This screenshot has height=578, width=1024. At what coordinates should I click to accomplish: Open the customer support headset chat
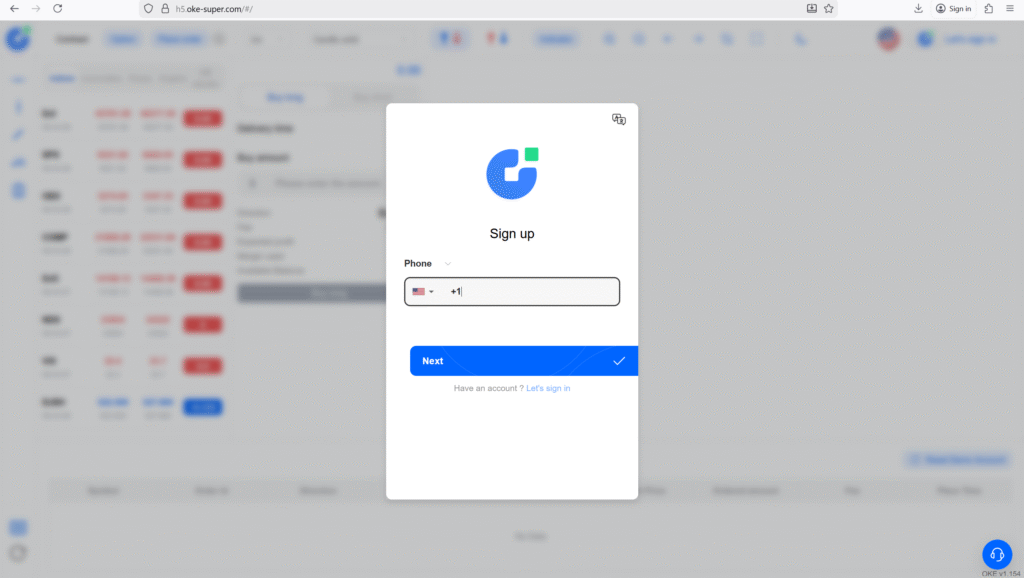click(x=996, y=554)
